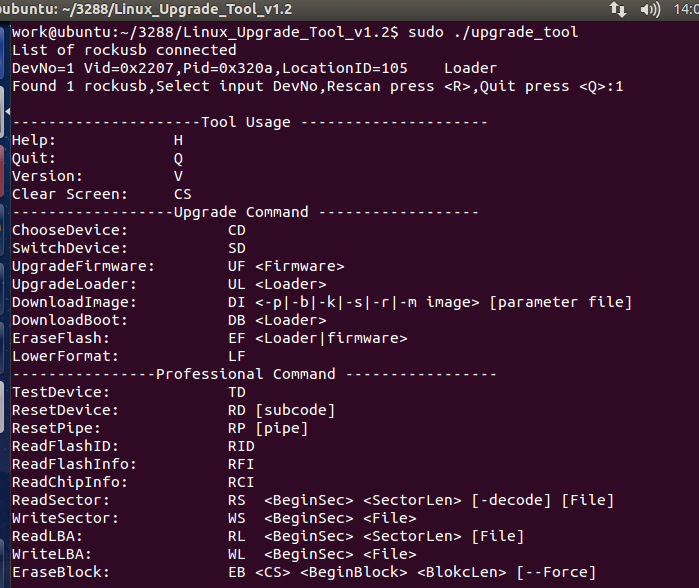Image resolution: width=699 pixels, height=588 pixels.
Task: Click the sudo ./upgrade_tool command text
Action: pyautogui.click(x=492, y=32)
